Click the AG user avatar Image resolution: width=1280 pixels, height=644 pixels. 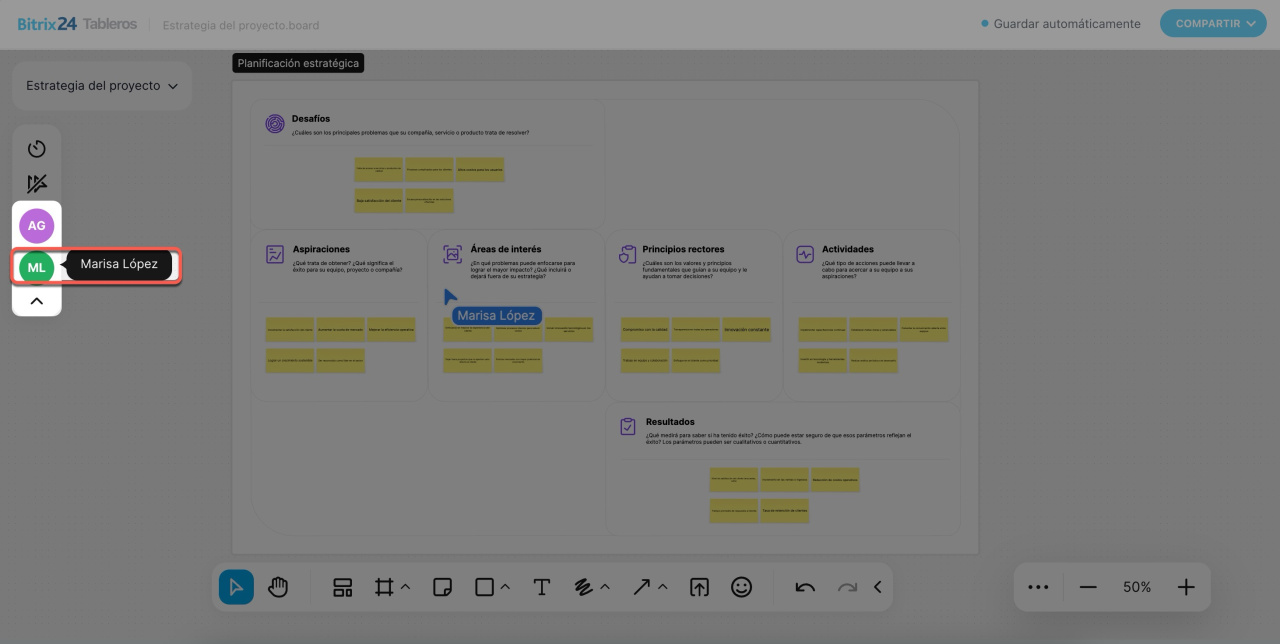tap(37, 226)
